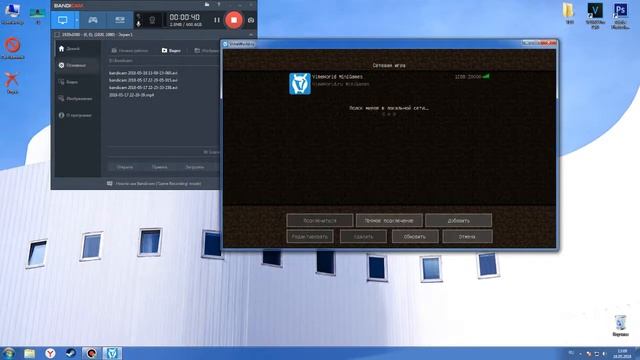Open the Home section in Bandicam sidebar
This screenshot has width=640, height=360.
(x=69, y=49)
